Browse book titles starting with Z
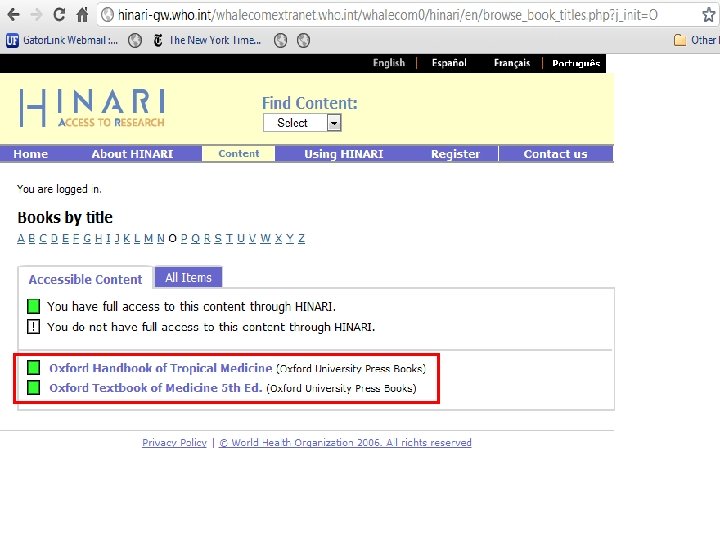Image resolution: width=720 pixels, height=540 pixels. 301,238
